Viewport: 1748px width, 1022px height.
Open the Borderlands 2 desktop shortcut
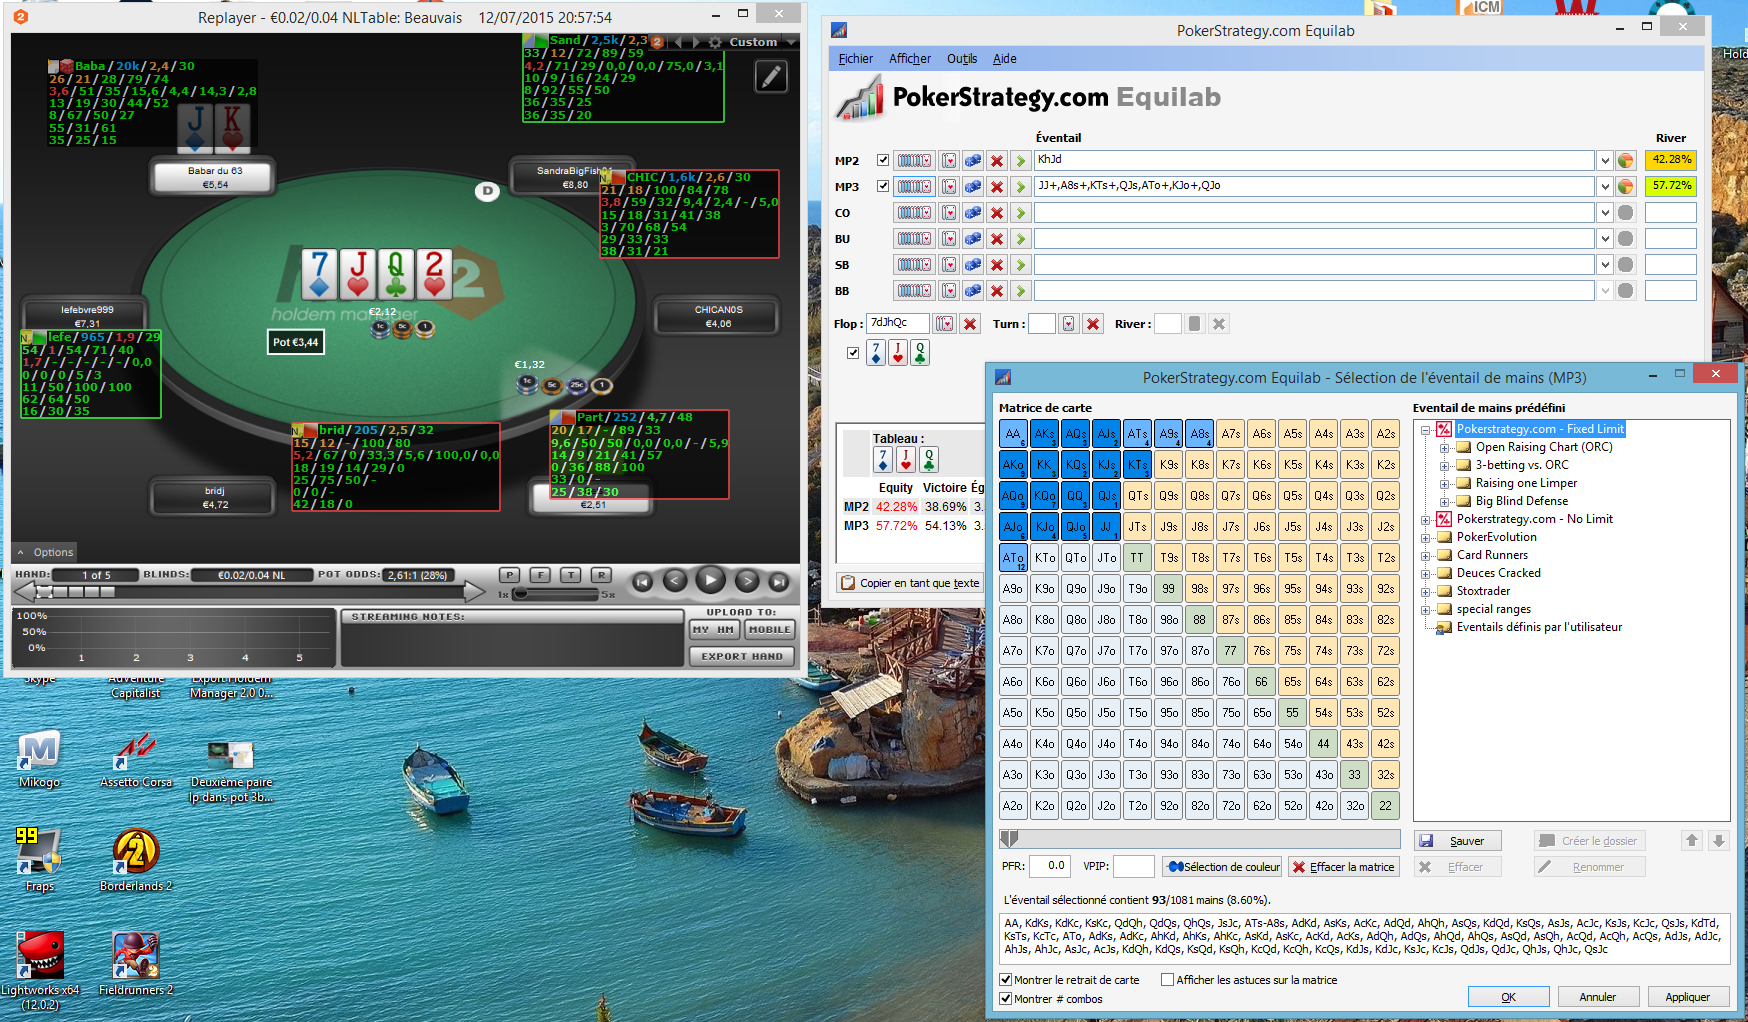[136, 861]
